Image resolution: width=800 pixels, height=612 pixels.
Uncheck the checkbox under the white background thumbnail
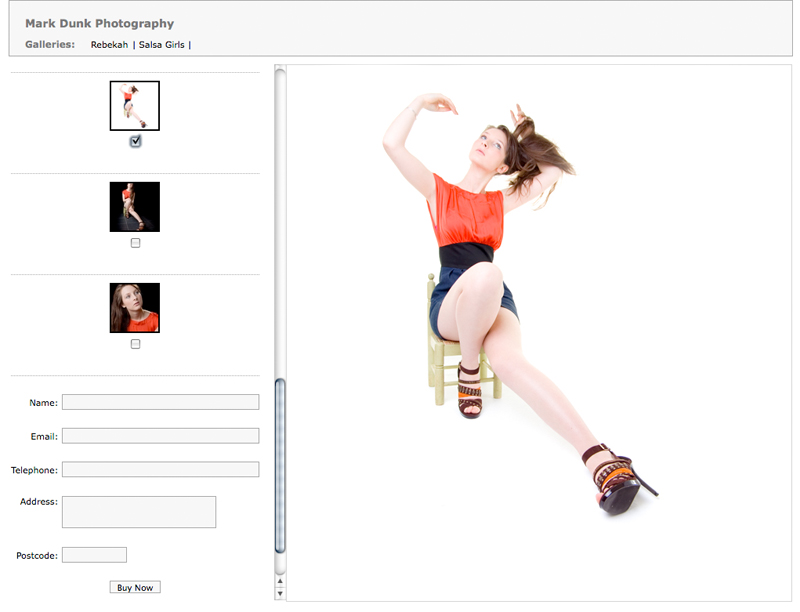pyautogui.click(x=135, y=141)
